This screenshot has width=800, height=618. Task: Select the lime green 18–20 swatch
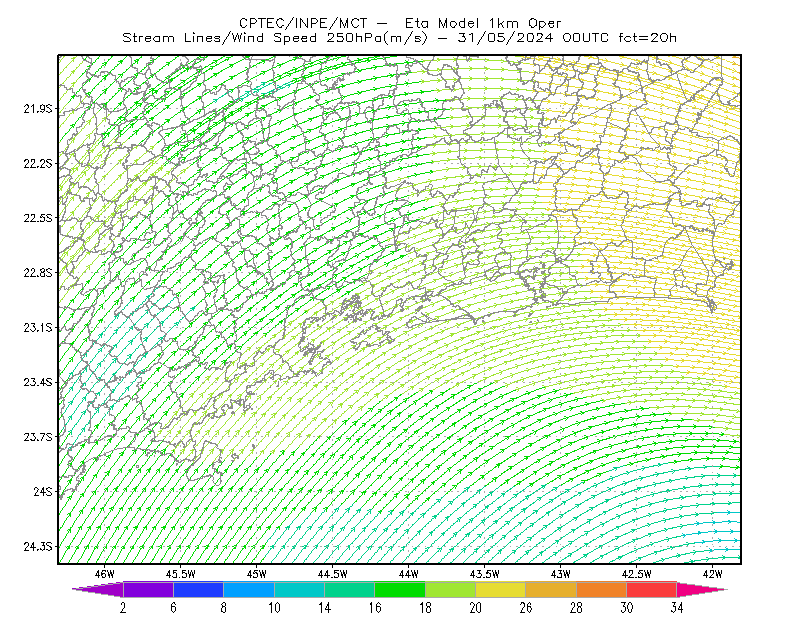(x=451, y=589)
